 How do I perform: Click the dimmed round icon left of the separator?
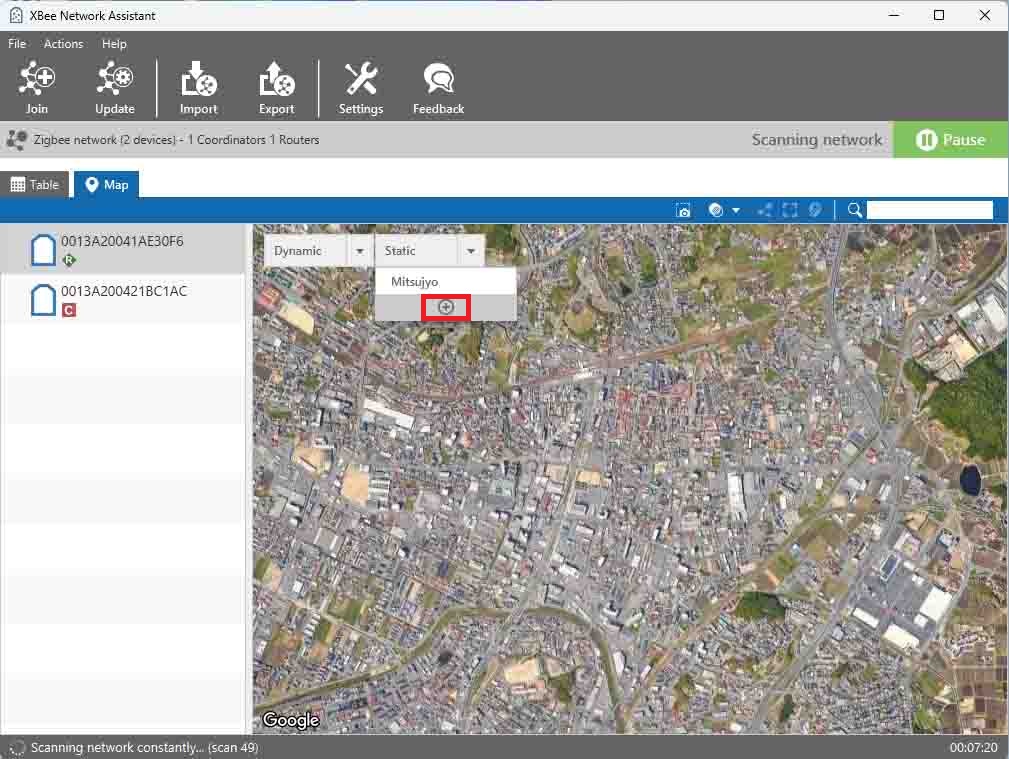pos(815,211)
